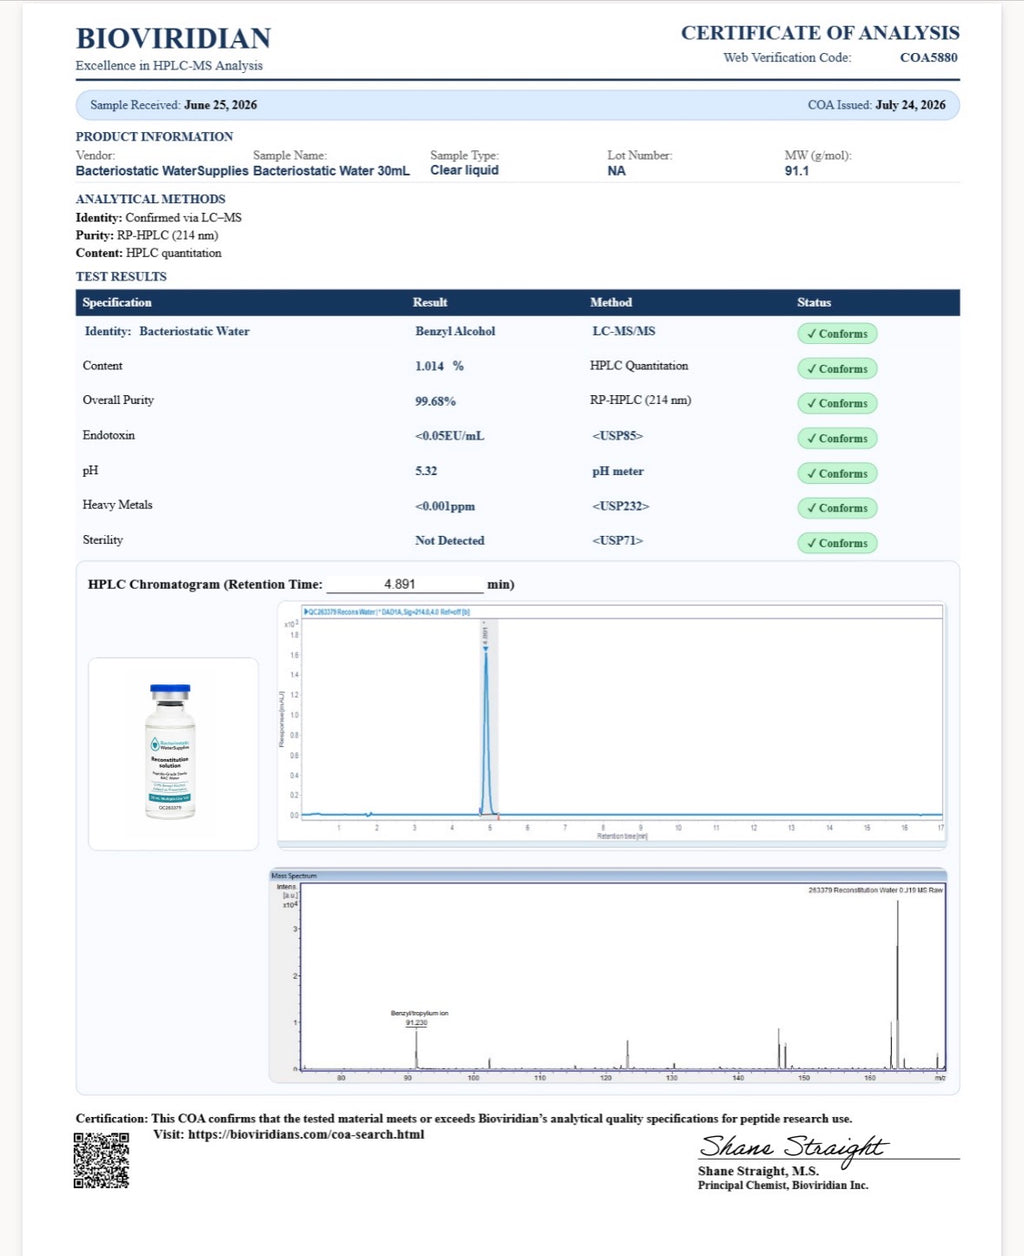
Task: Click the Conforms badge in Identity row
Action: (838, 334)
